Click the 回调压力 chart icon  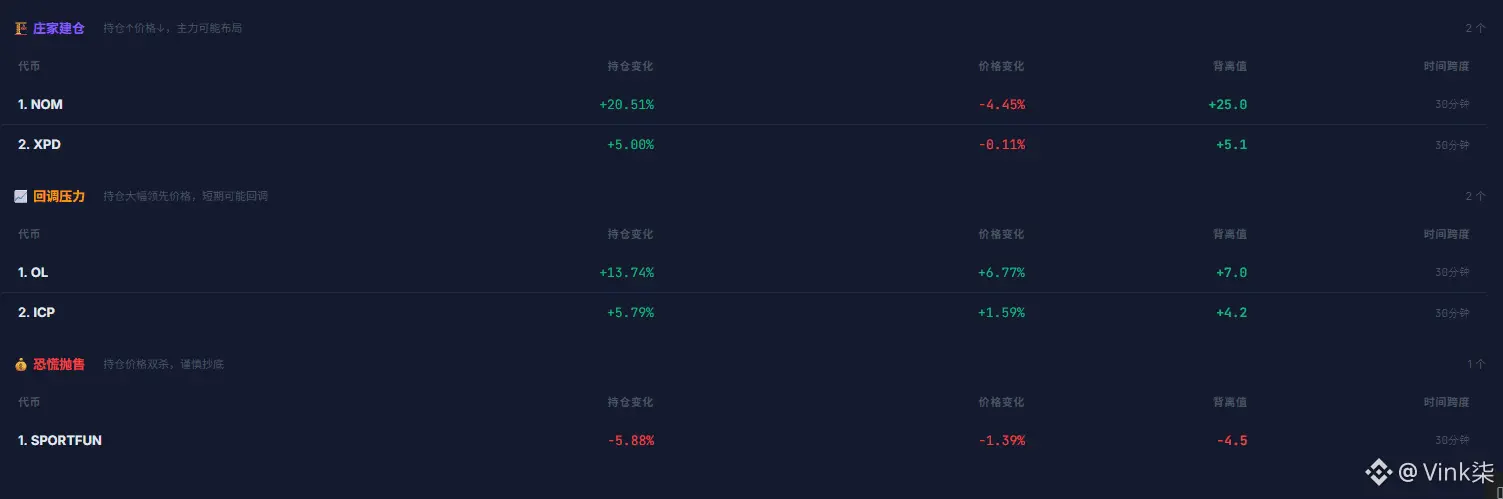point(21,196)
